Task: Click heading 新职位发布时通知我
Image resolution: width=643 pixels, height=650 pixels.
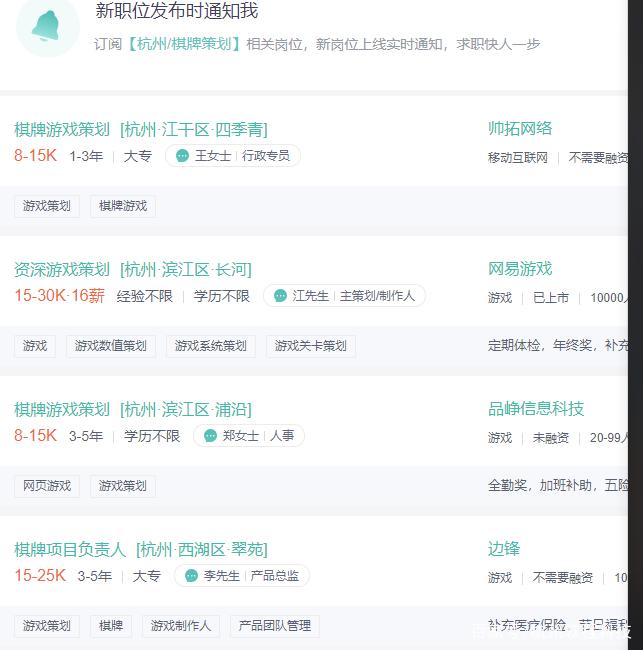Action: tap(177, 11)
